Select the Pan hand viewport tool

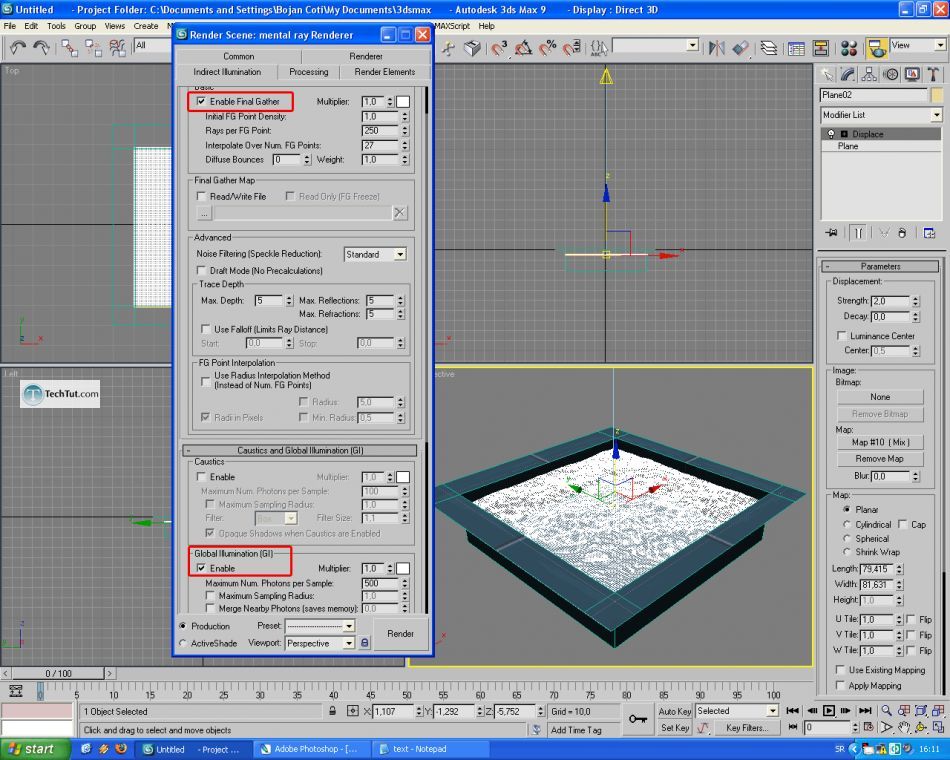[904, 727]
